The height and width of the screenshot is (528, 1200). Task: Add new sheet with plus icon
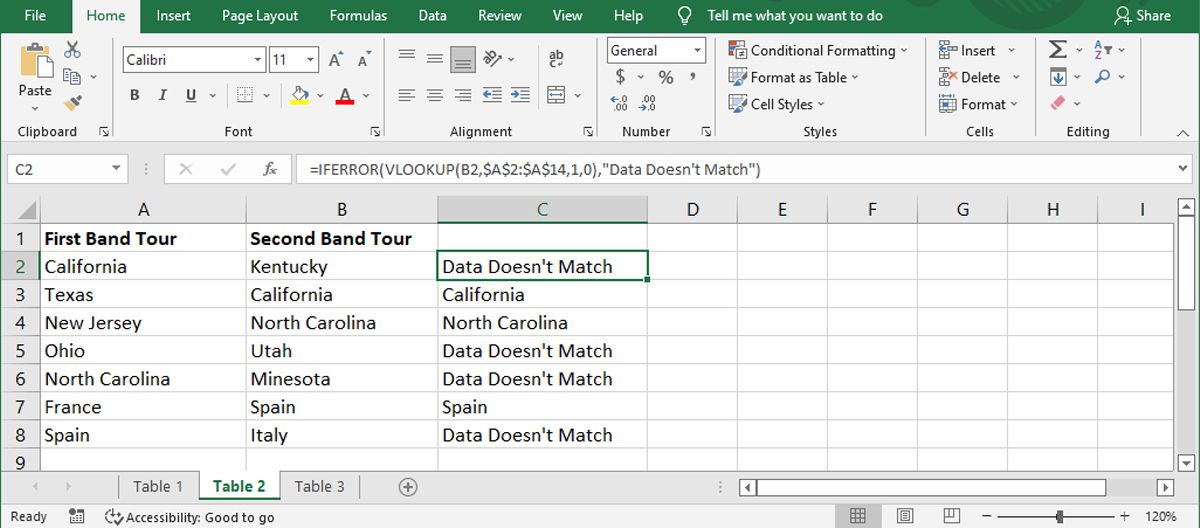coord(408,487)
